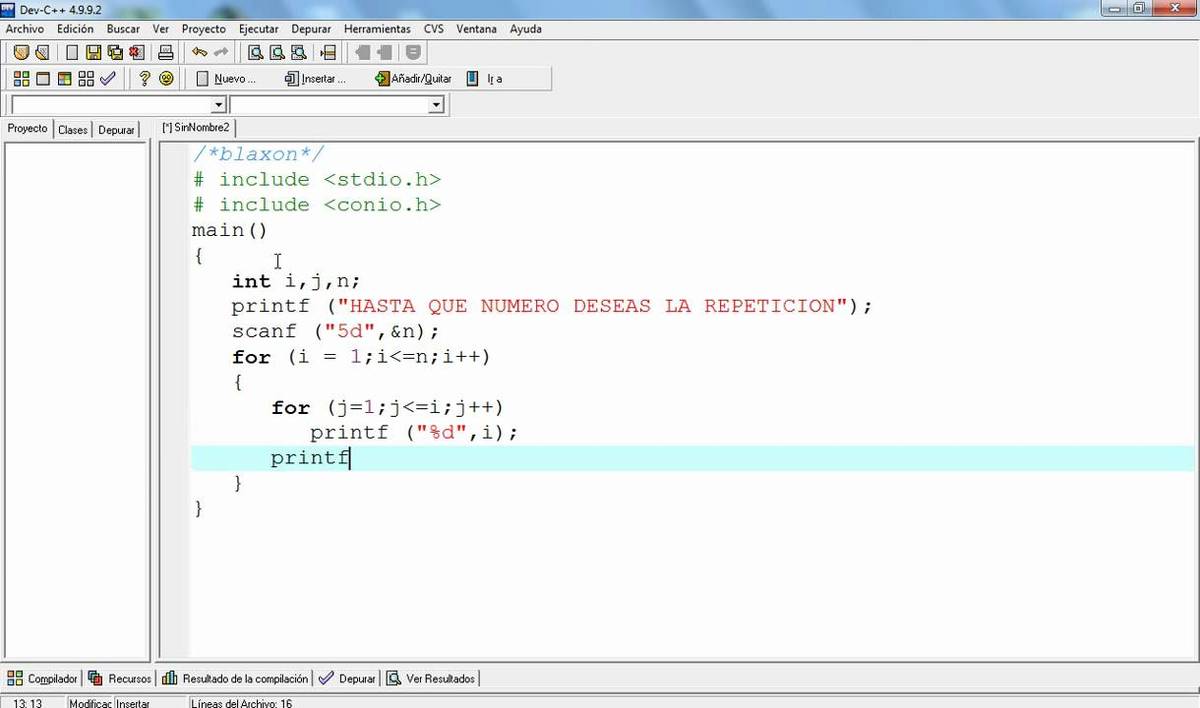Click the Save file floppy disk icon
Screen dimensions: 1200x708
pyautogui.click(x=93, y=53)
